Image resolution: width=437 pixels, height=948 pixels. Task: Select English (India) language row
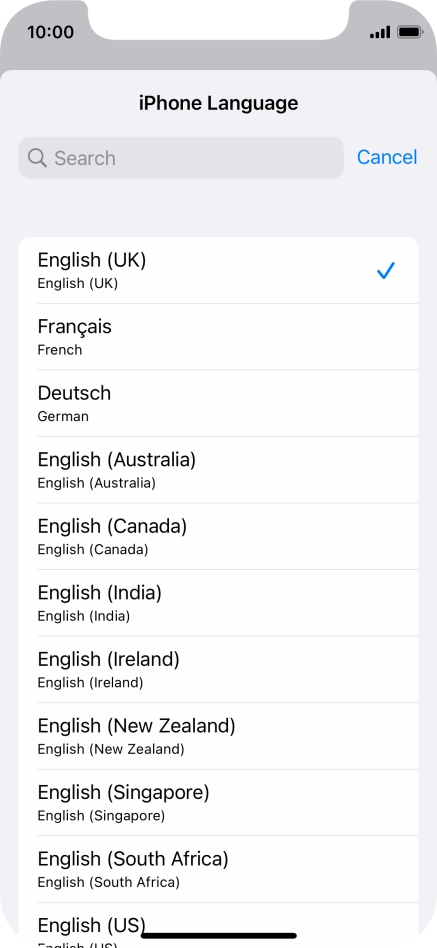coord(218,603)
